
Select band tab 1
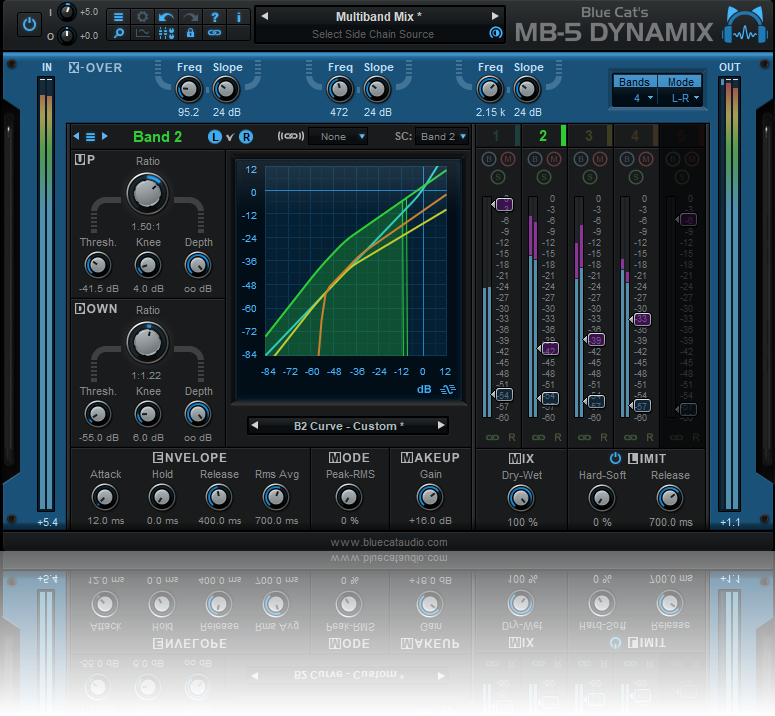pyautogui.click(x=498, y=136)
